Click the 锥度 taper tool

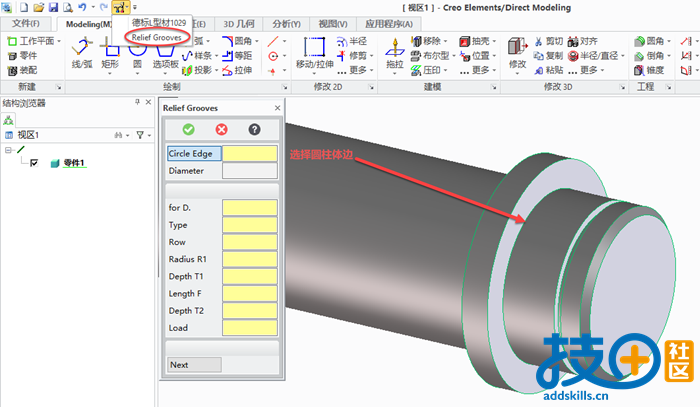click(x=650, y=70)
